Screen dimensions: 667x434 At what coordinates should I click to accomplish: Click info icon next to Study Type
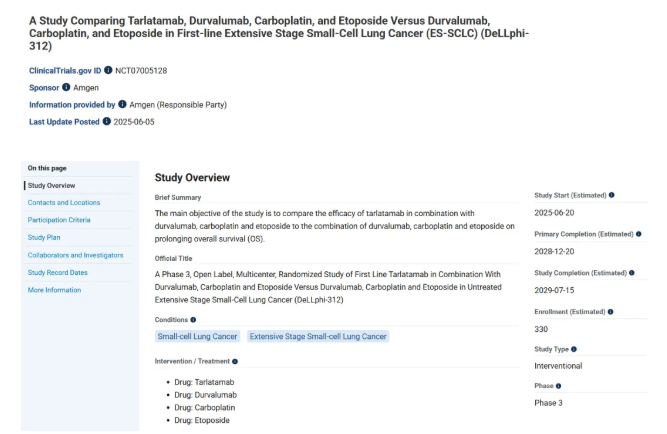[574, 349]
